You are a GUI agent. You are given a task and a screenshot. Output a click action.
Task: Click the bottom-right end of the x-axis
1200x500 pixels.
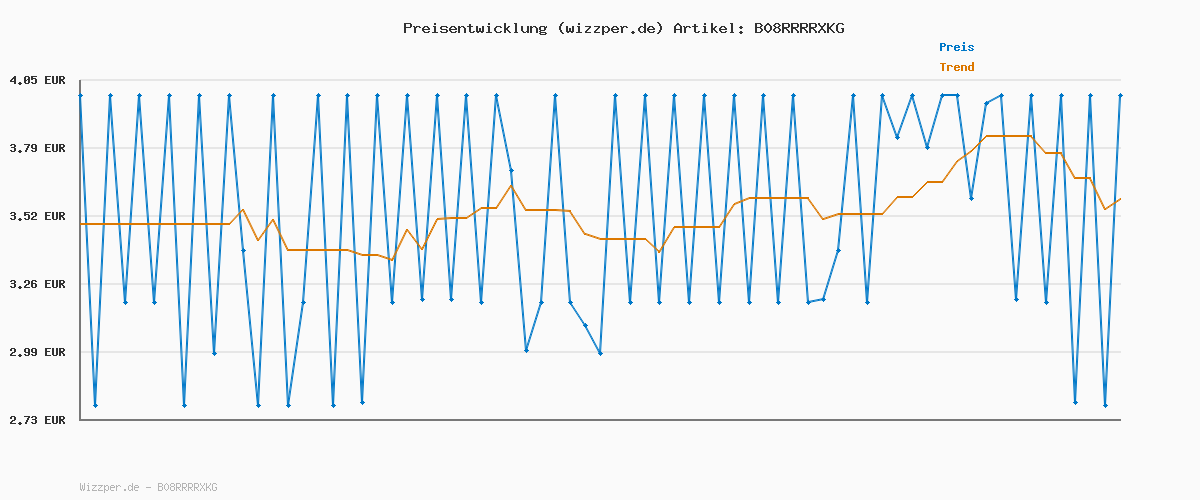point(1120,419)
